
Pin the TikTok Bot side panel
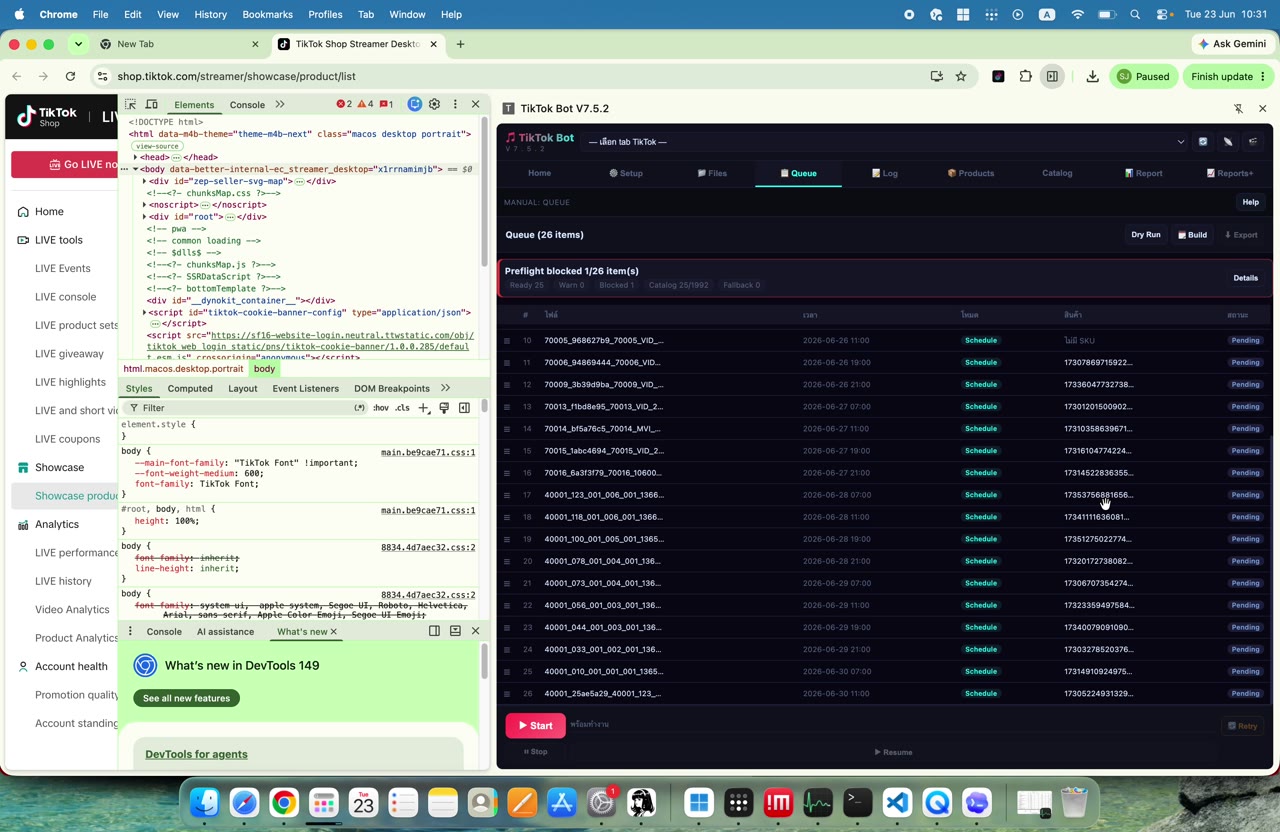point(1238,108)
